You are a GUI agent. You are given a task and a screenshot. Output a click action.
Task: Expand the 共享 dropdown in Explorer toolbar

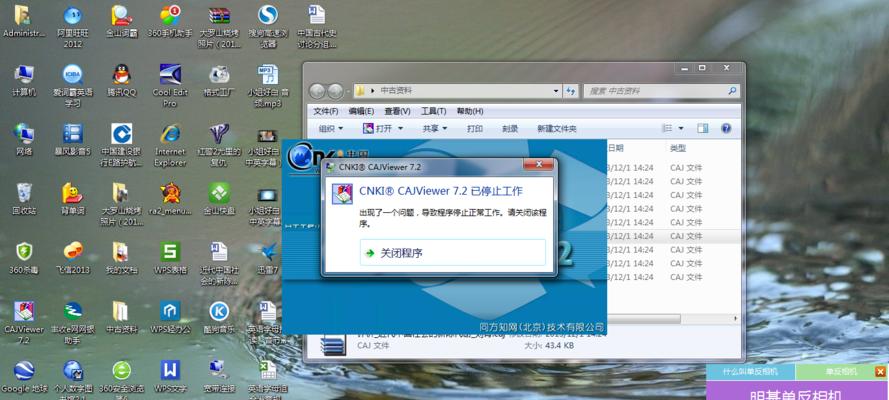tap(435, 129)
